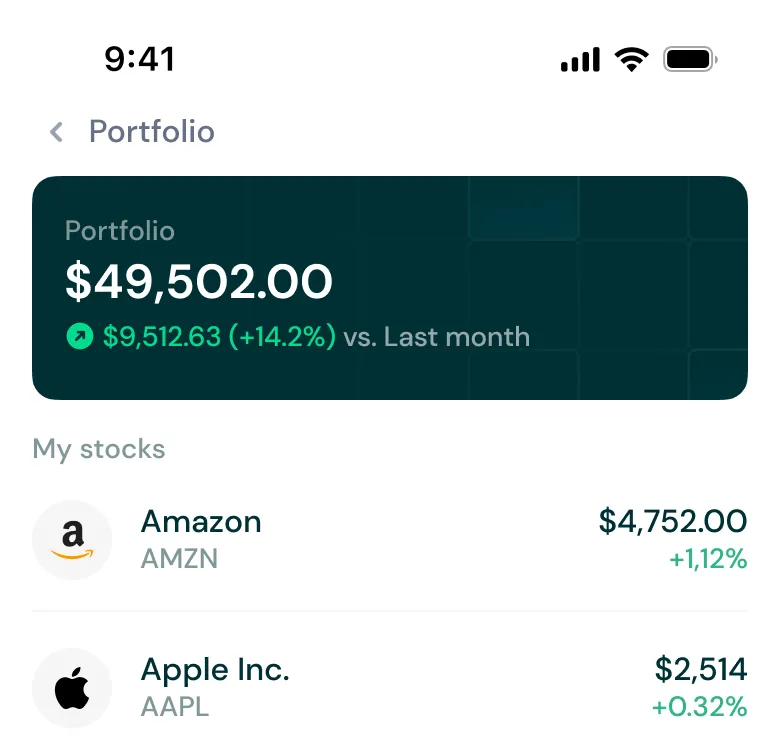Tap the AAPL ticker symbol

tap(175, 707)
